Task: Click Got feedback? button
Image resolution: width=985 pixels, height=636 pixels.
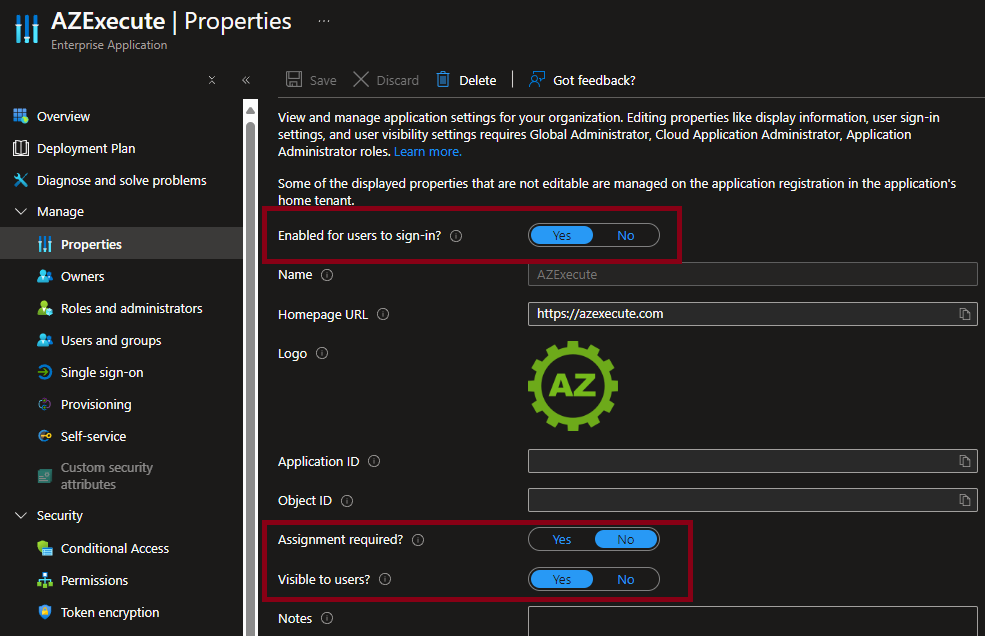Action: pyautogui.click(x=582, y=80)
